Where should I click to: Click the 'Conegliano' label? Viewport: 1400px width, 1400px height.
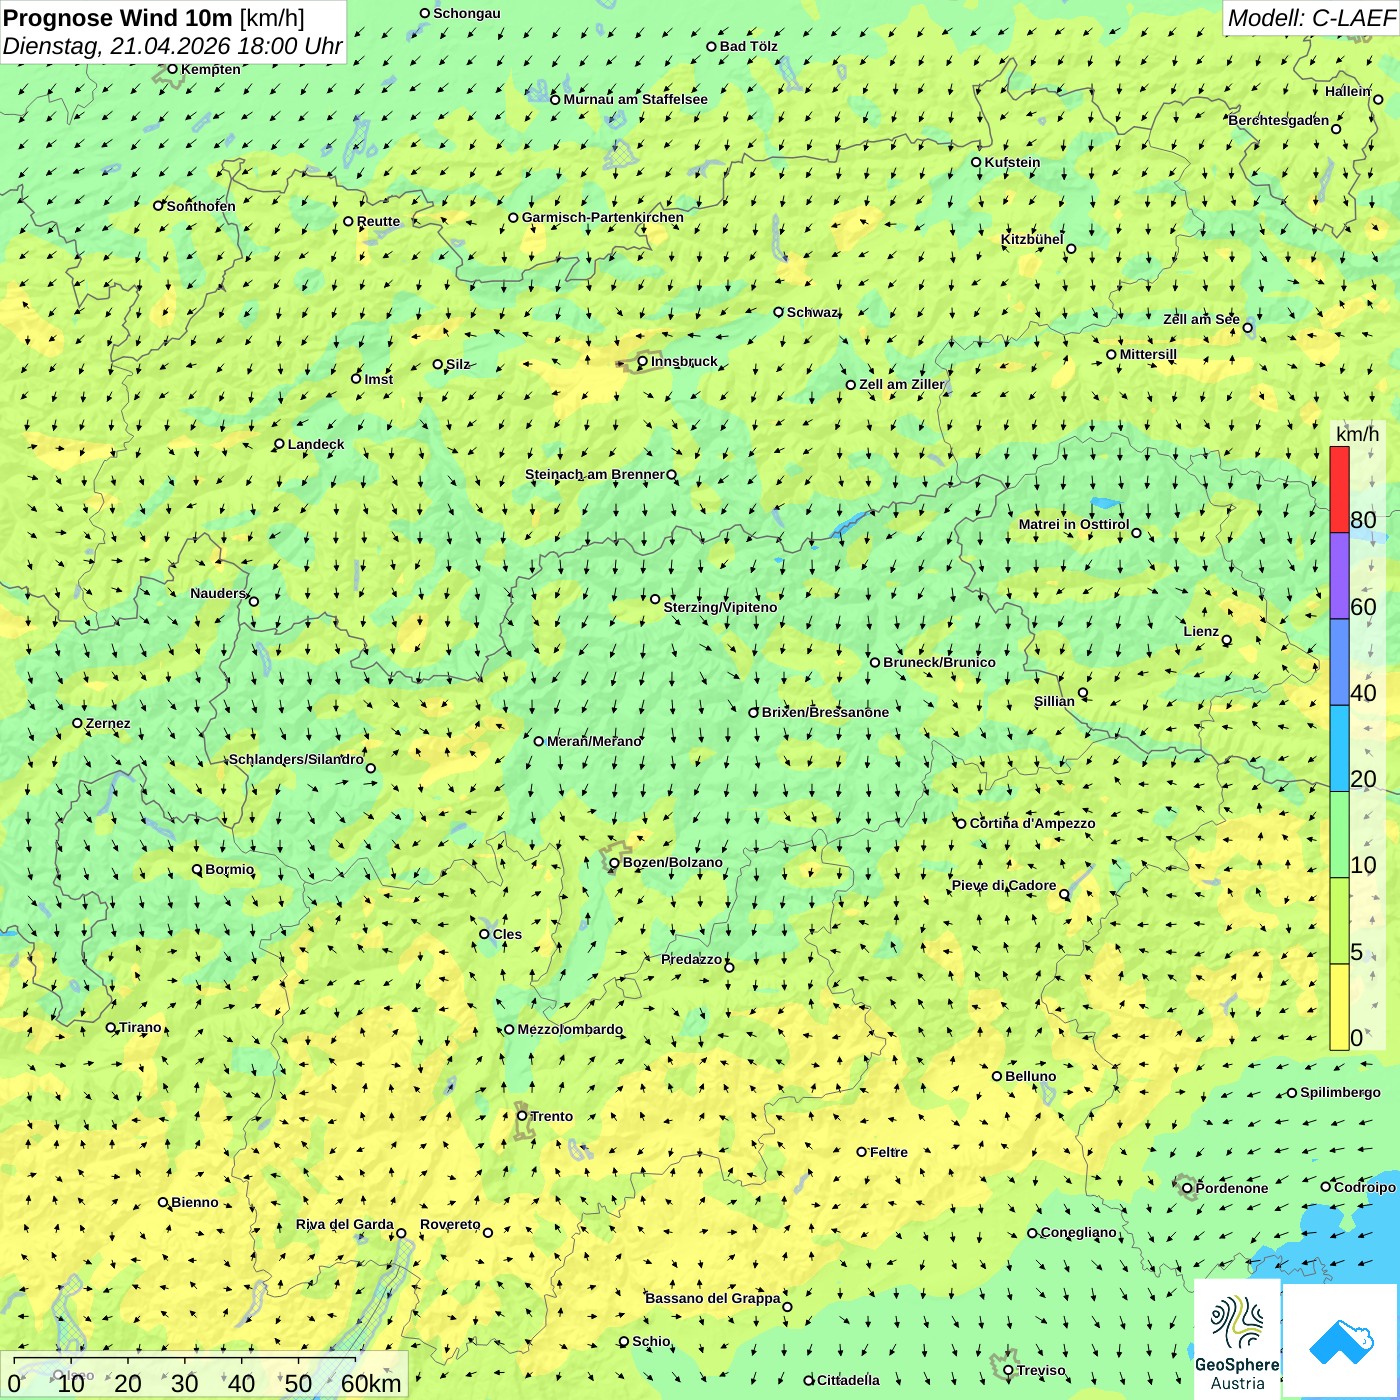[1078, 1232]
